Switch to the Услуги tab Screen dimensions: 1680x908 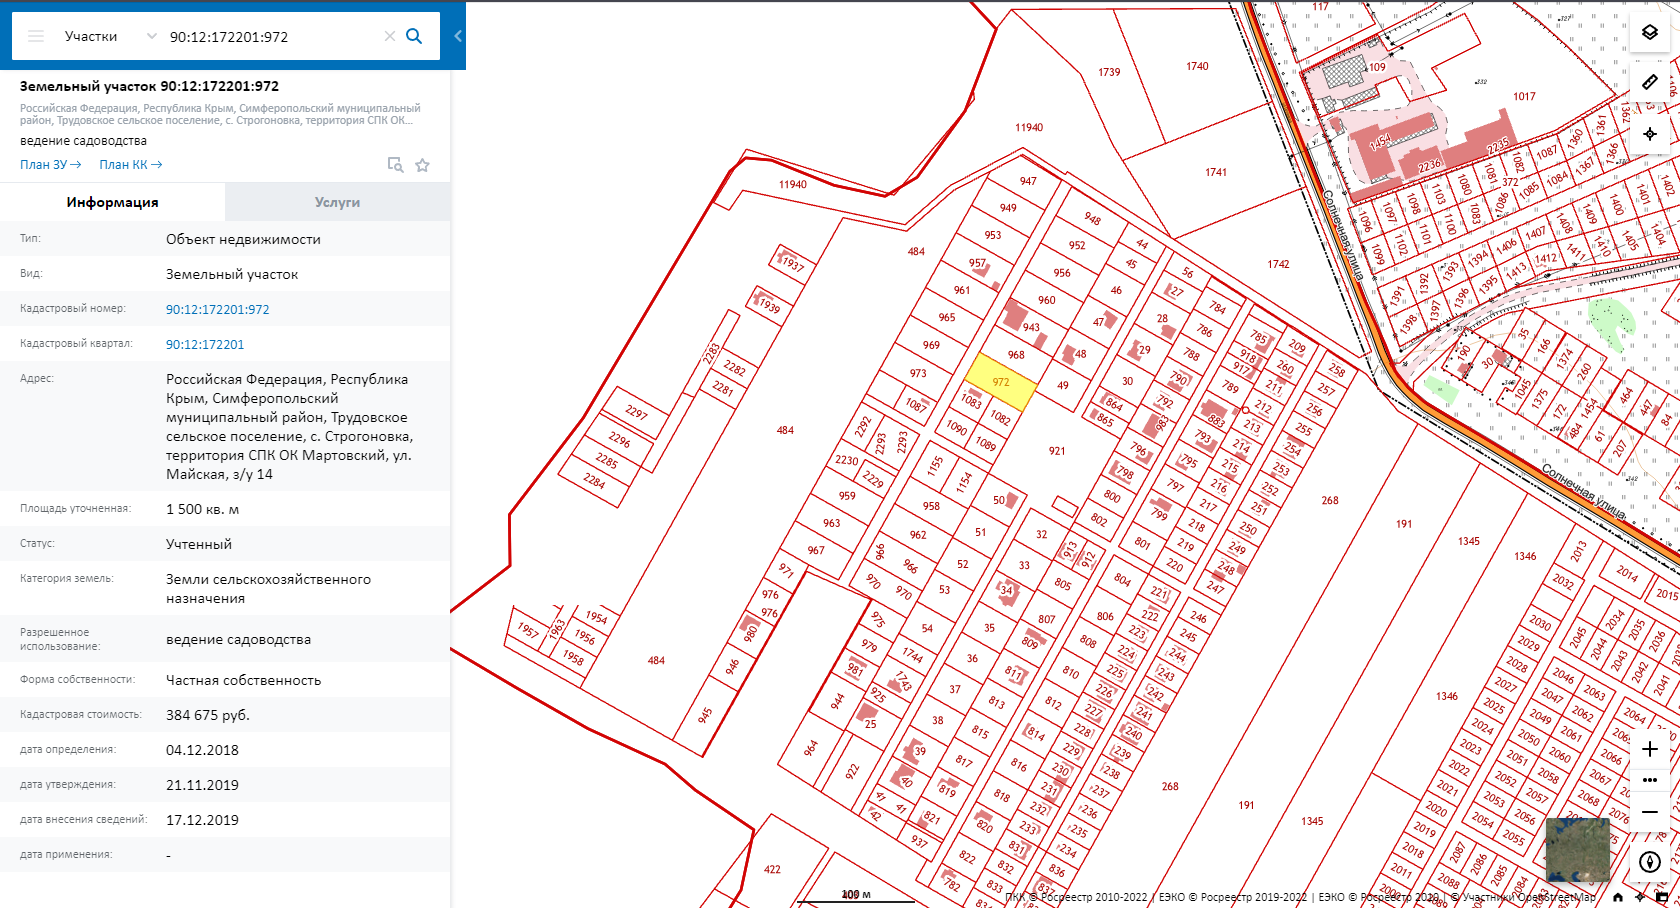point(338,202)
